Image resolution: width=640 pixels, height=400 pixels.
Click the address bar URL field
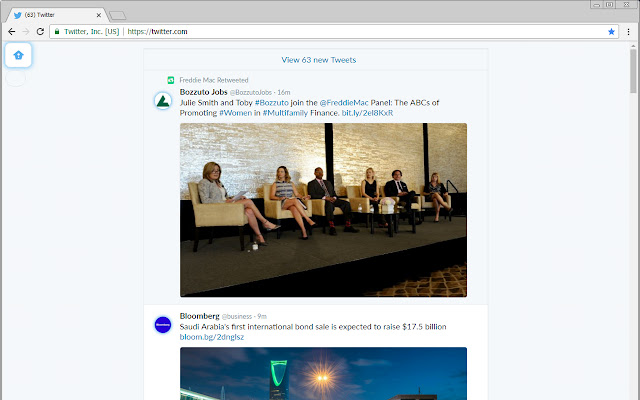pos(334,31)
